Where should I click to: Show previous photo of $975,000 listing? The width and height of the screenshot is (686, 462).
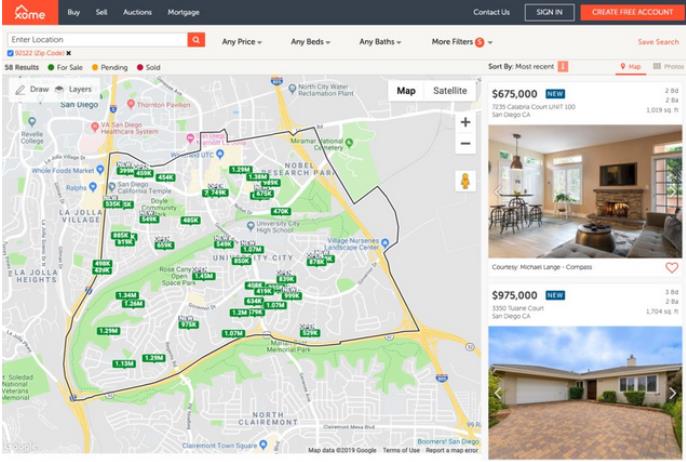point(498,393)
